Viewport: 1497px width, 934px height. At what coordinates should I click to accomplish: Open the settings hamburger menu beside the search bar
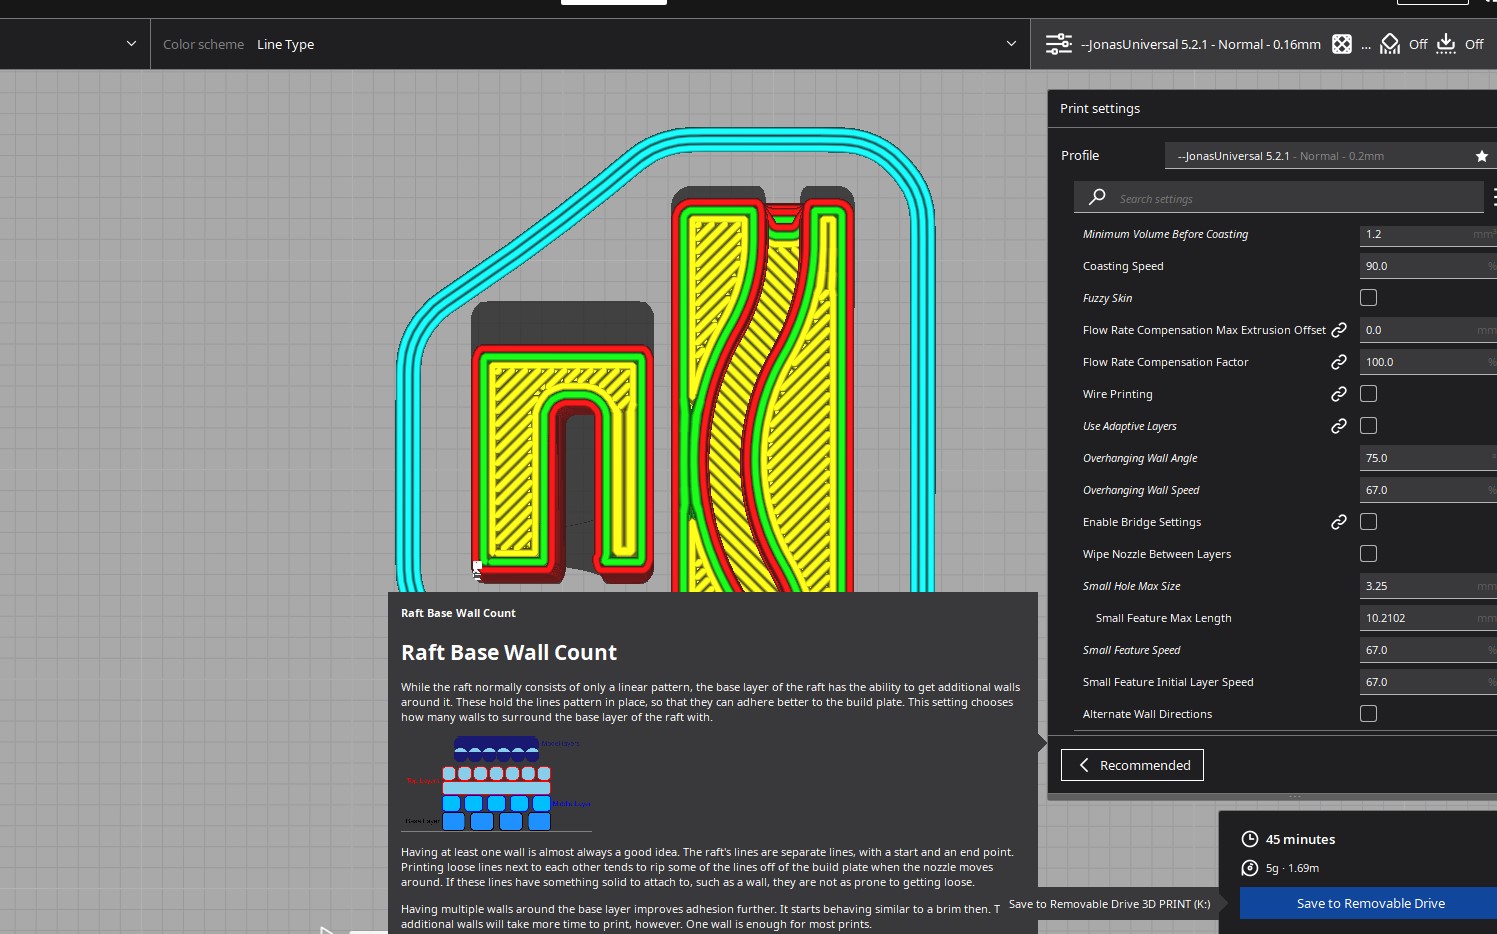(x=1494, y=196)
